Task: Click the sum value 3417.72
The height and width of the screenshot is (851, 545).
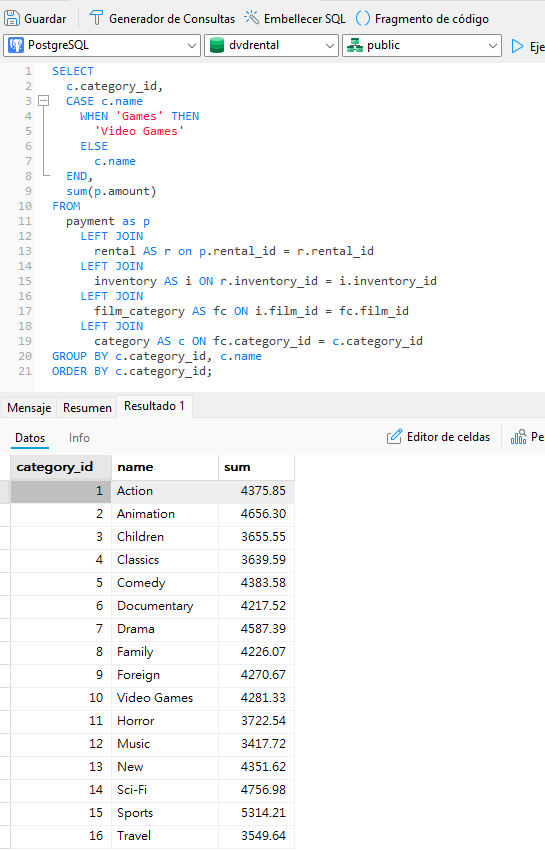Action: pos(256,744)
